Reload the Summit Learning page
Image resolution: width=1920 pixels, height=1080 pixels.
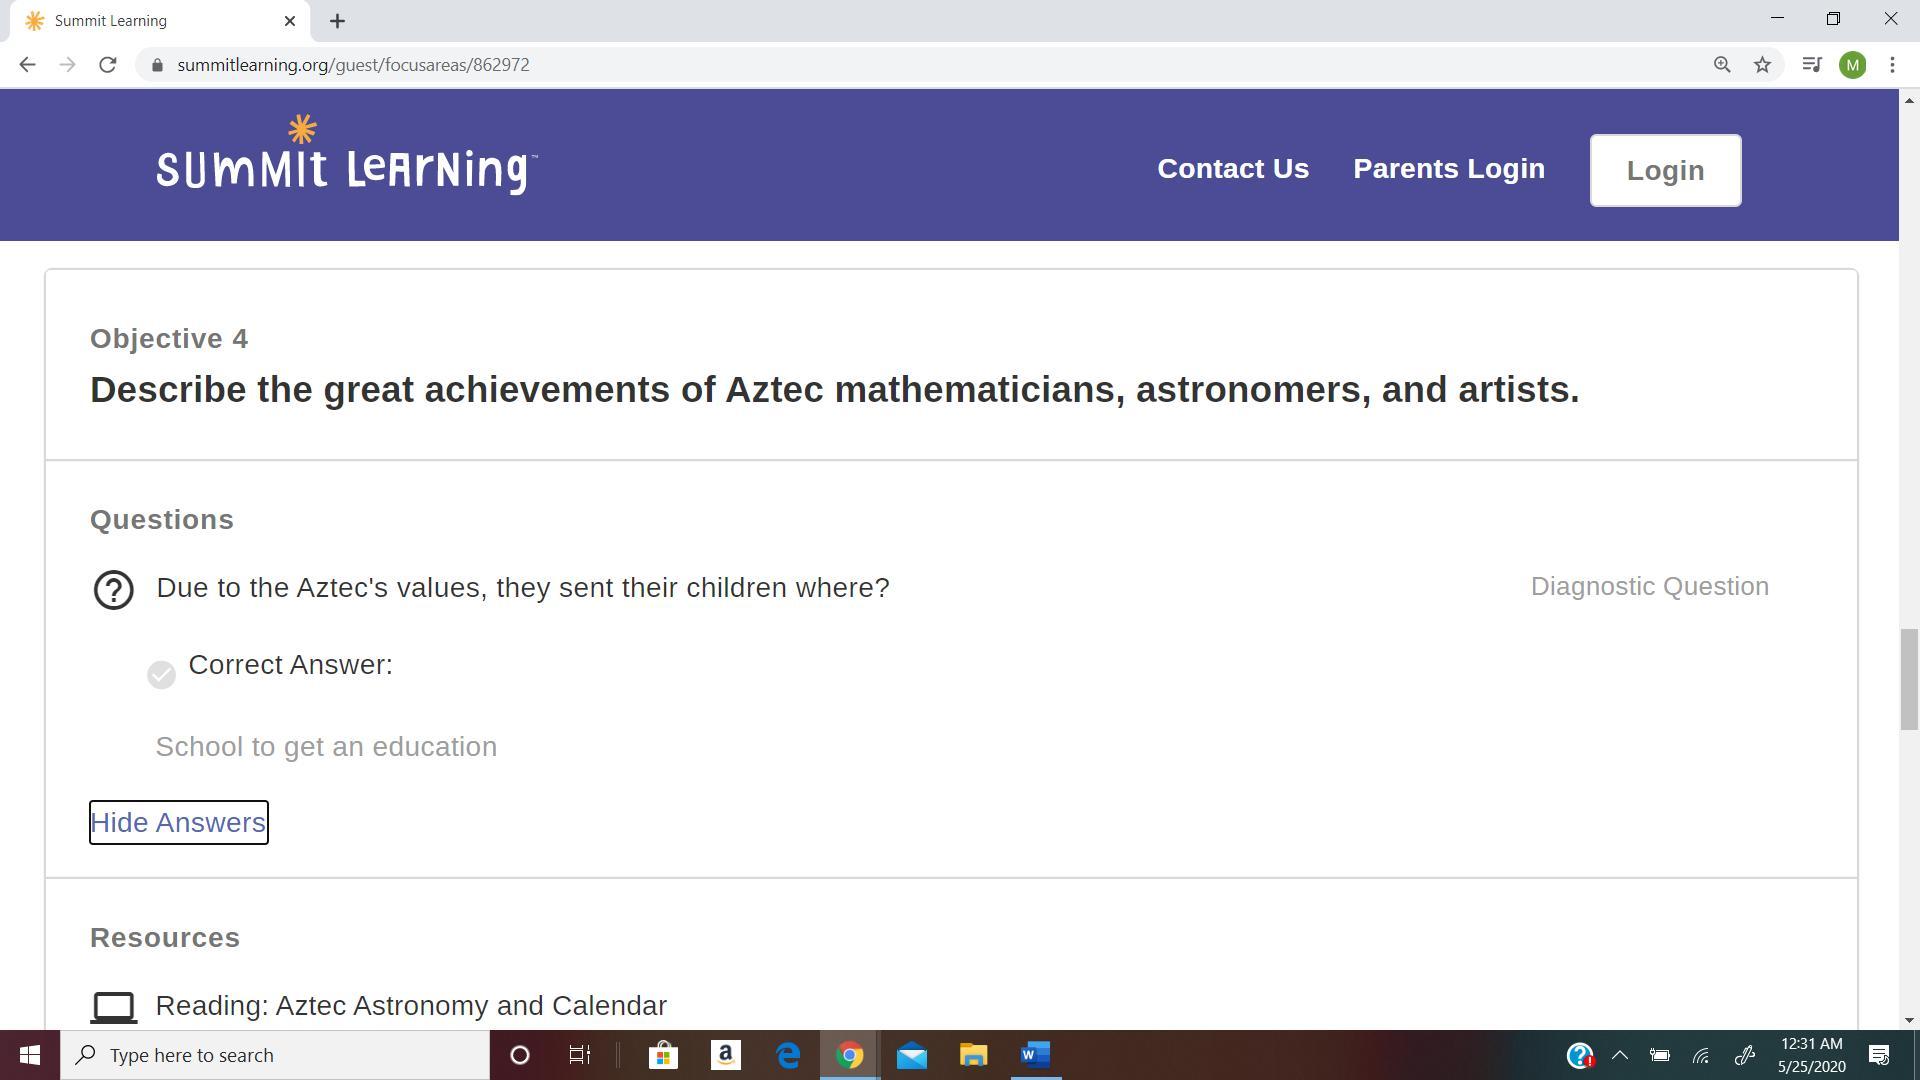point(108,65)
